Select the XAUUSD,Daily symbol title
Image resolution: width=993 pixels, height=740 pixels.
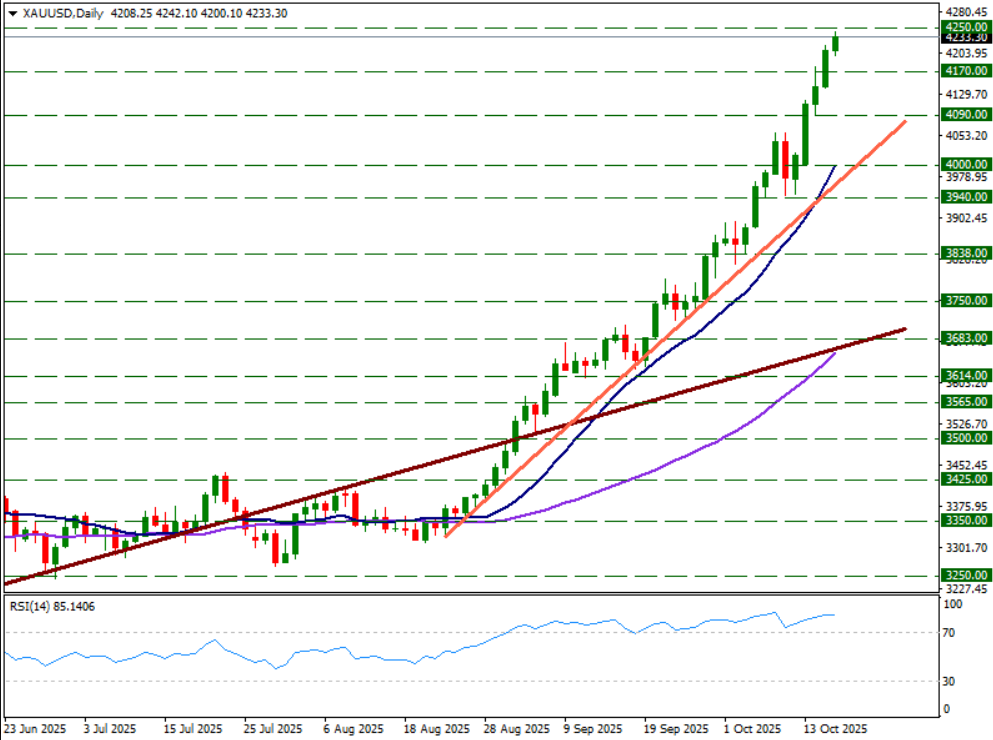pos(63,13)
